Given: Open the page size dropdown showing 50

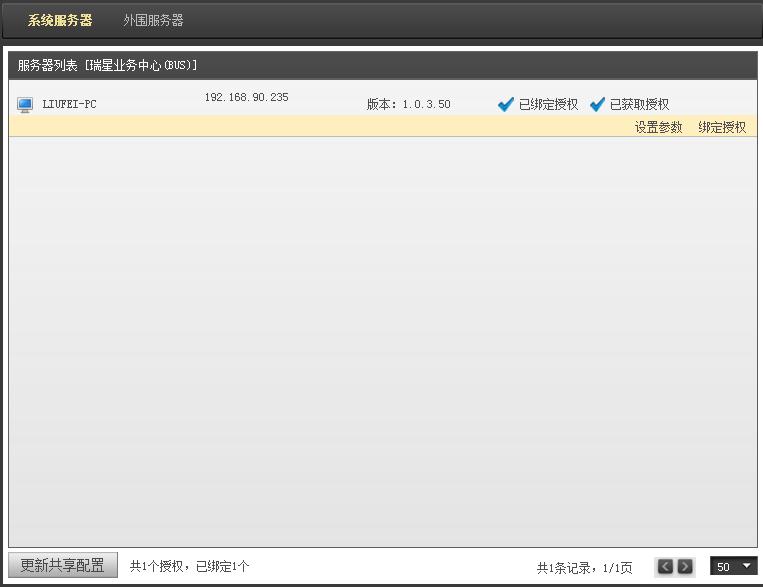Looking at the screenshot, I should pos(733,566).
